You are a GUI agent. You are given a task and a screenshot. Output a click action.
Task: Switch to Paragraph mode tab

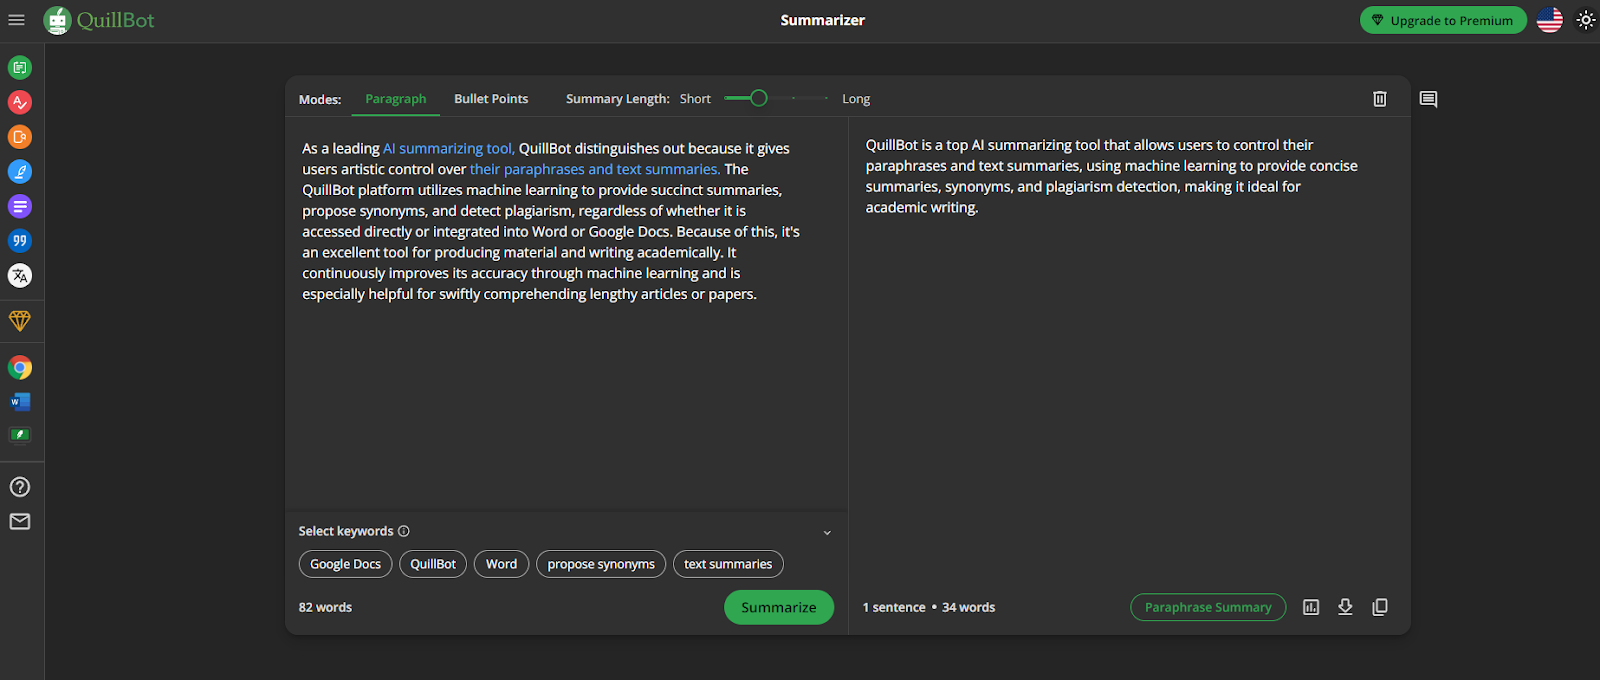(396, 99)
